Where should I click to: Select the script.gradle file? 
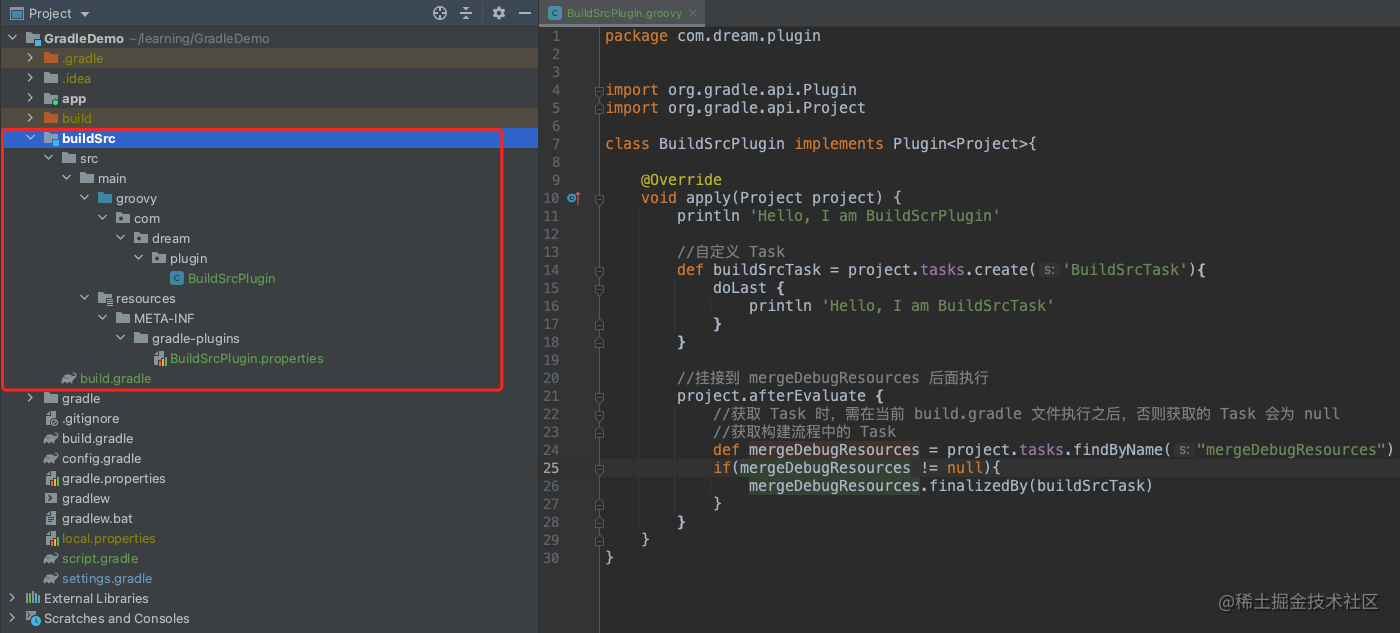pyautogui.click(x=100, y=558)
